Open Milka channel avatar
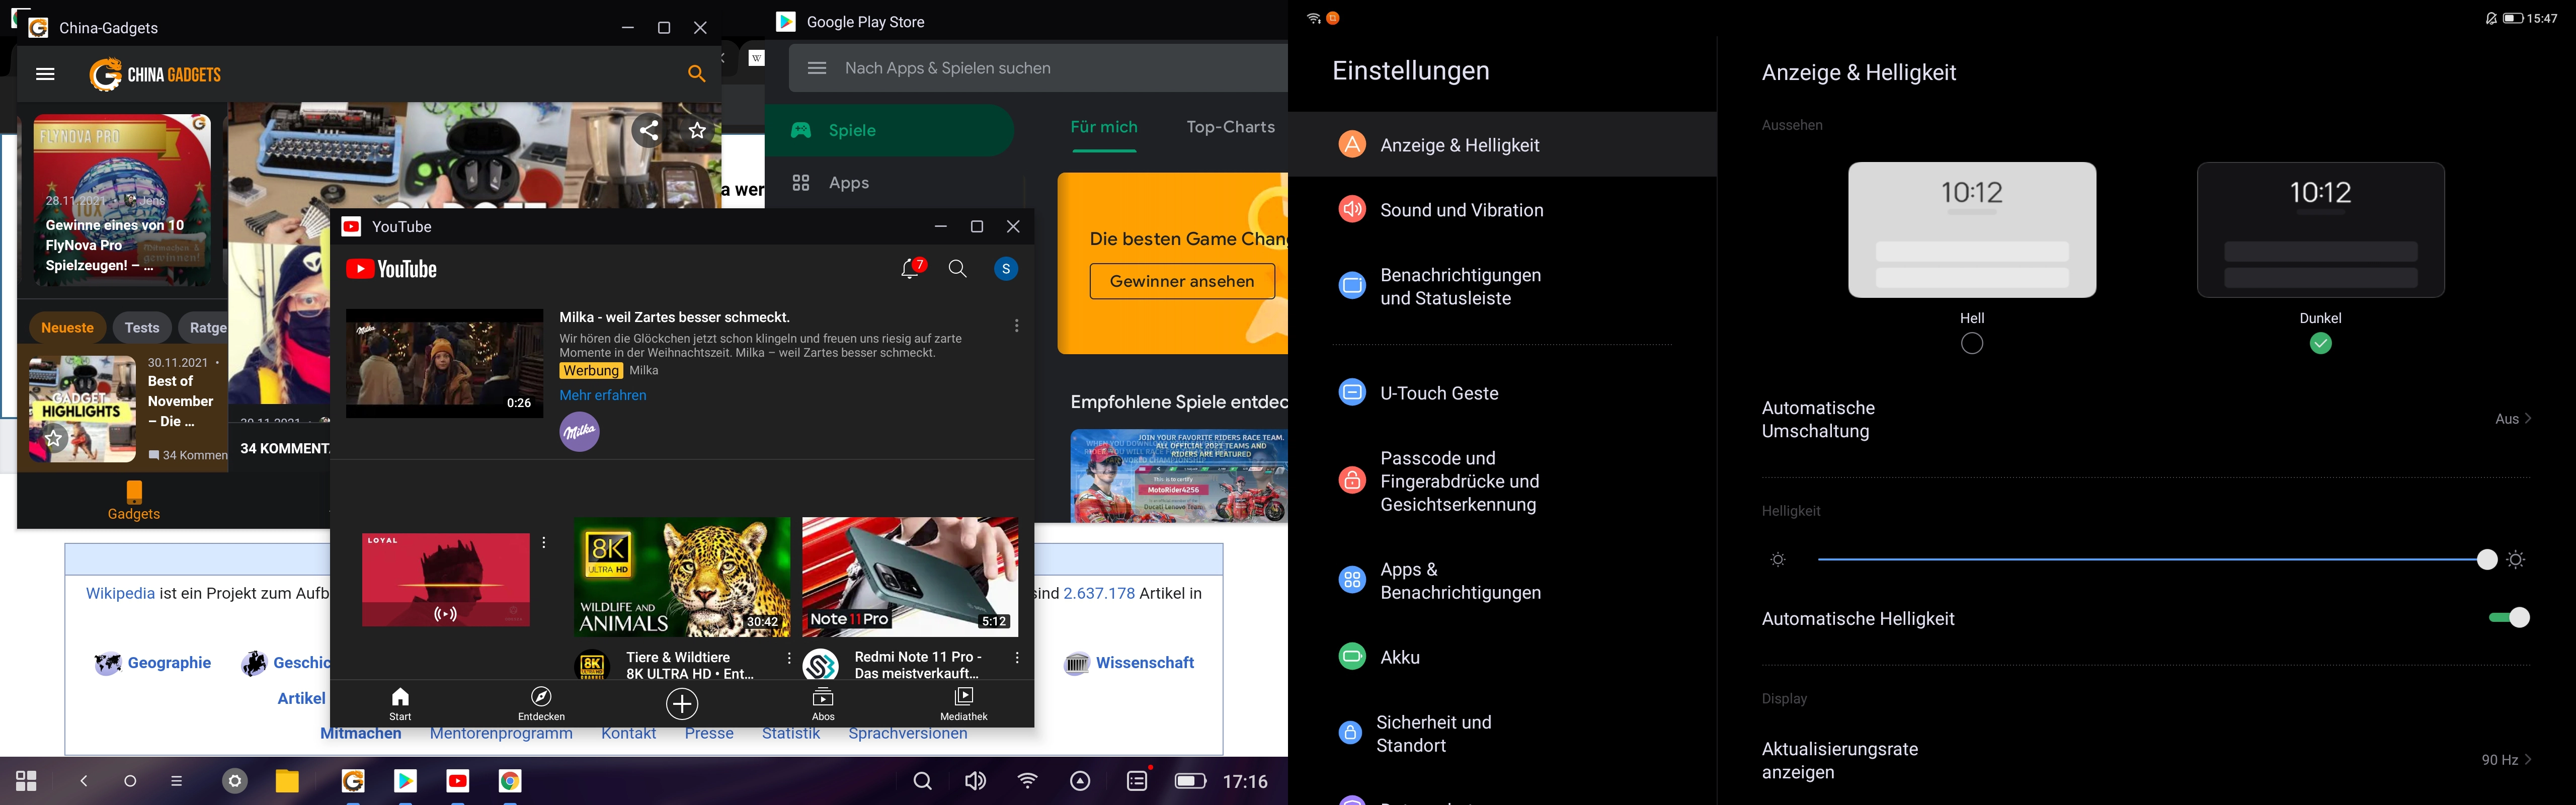 coord(579,432)
